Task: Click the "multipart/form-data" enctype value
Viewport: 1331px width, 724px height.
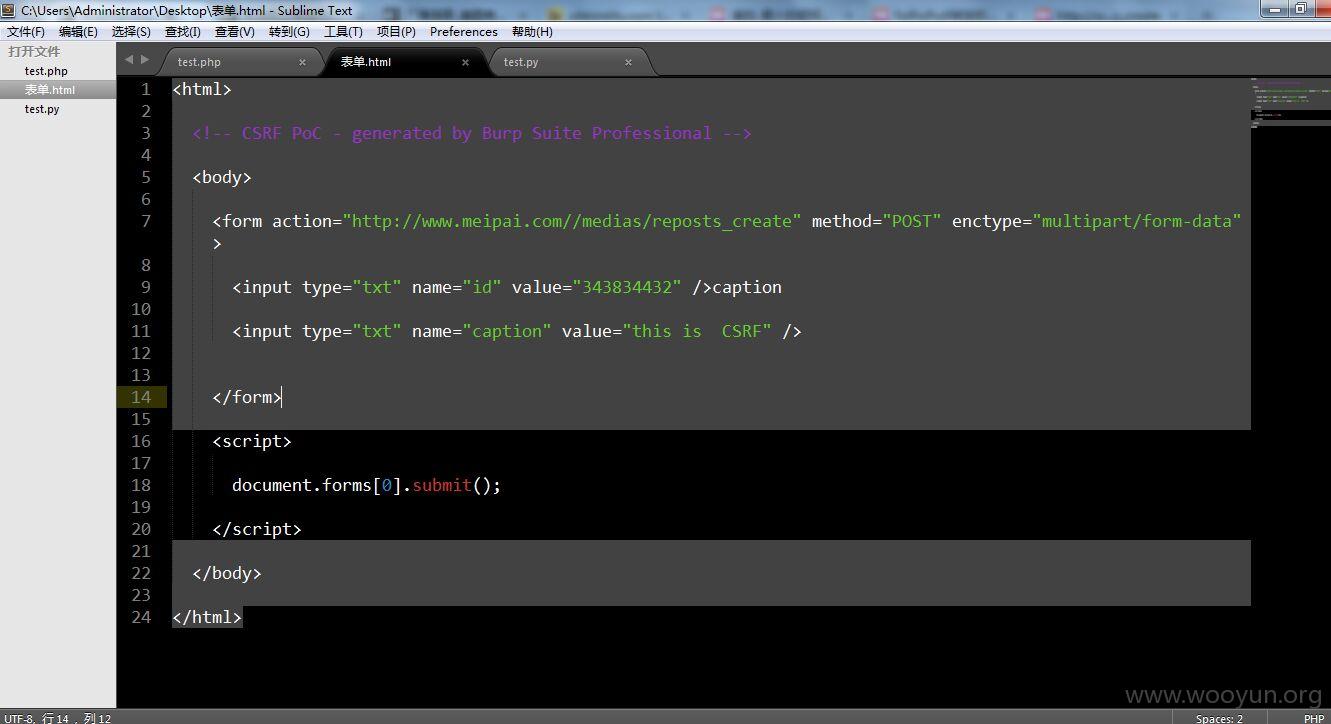Action: click(1137, 221)
